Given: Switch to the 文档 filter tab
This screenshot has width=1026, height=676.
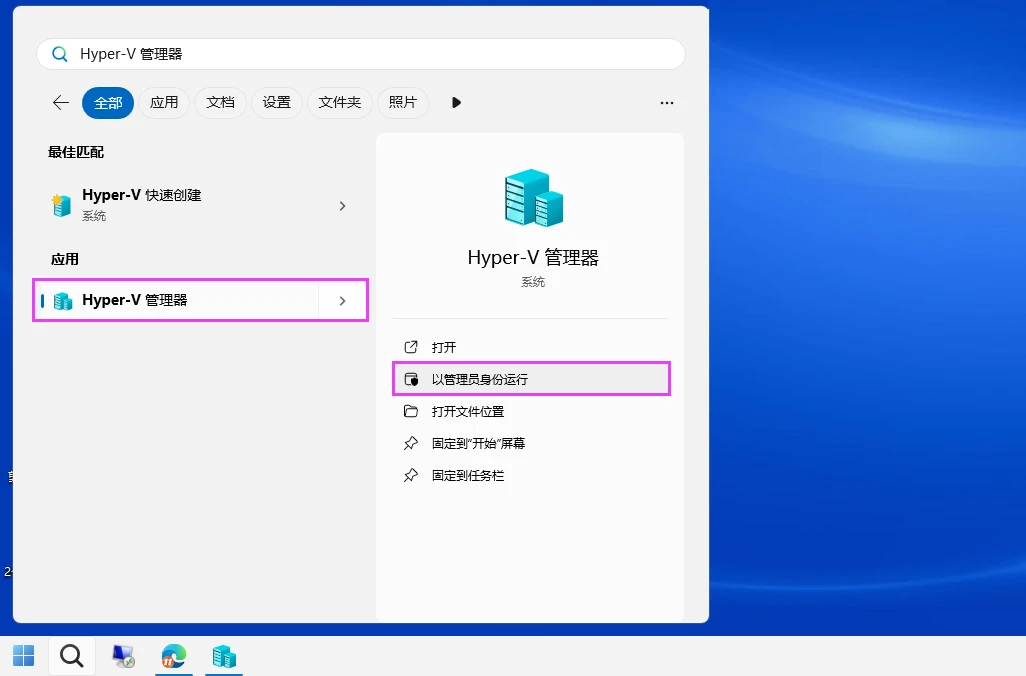Looking at the screenshot, I should point(221,103).
